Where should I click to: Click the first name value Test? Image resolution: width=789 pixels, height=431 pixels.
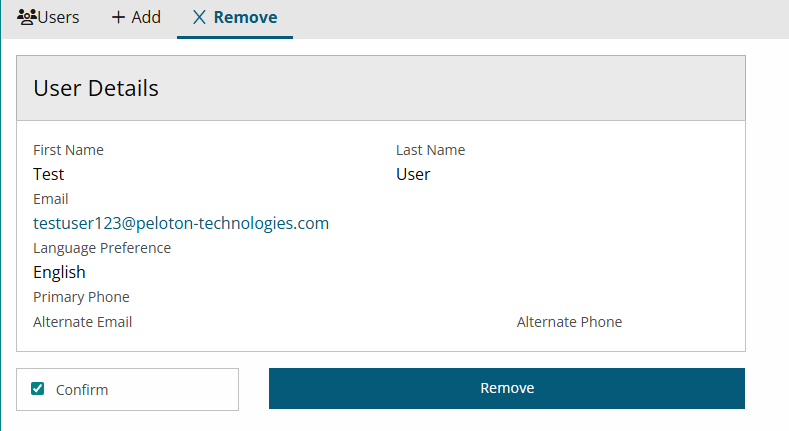[x=49, y=174]
